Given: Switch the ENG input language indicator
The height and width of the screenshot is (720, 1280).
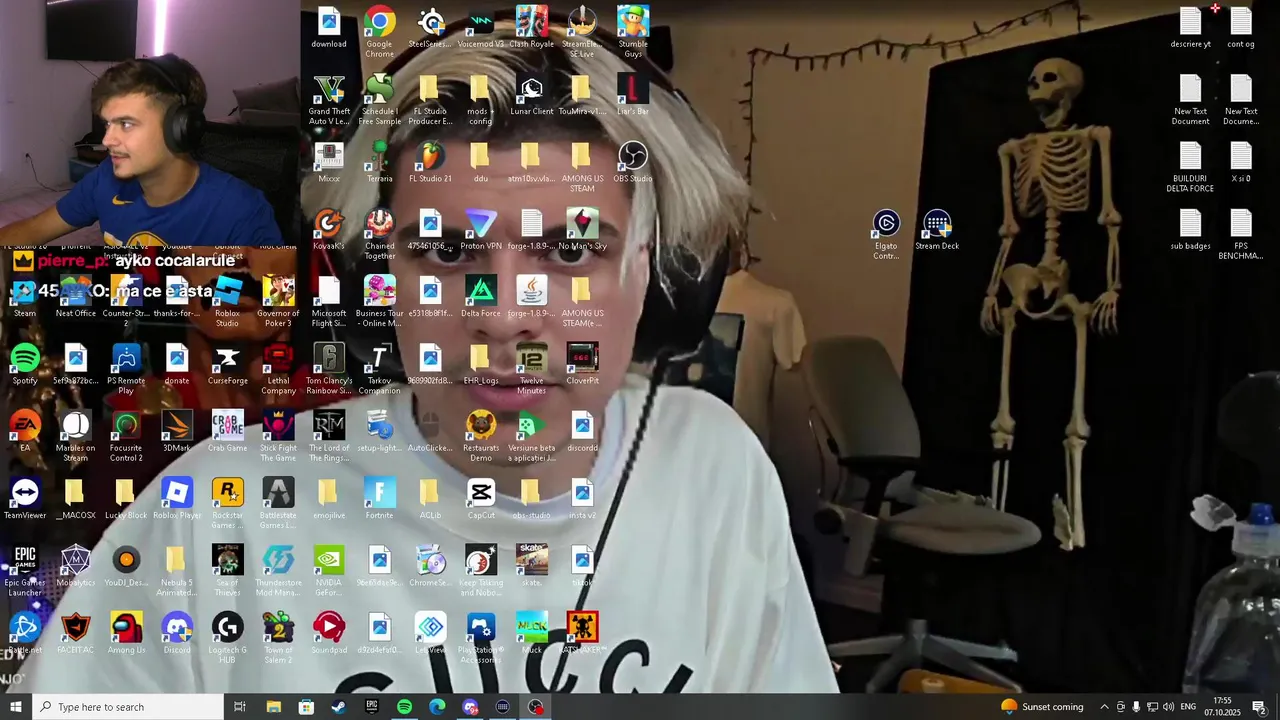Looking at the screenshot, I should click(1188, 707).
